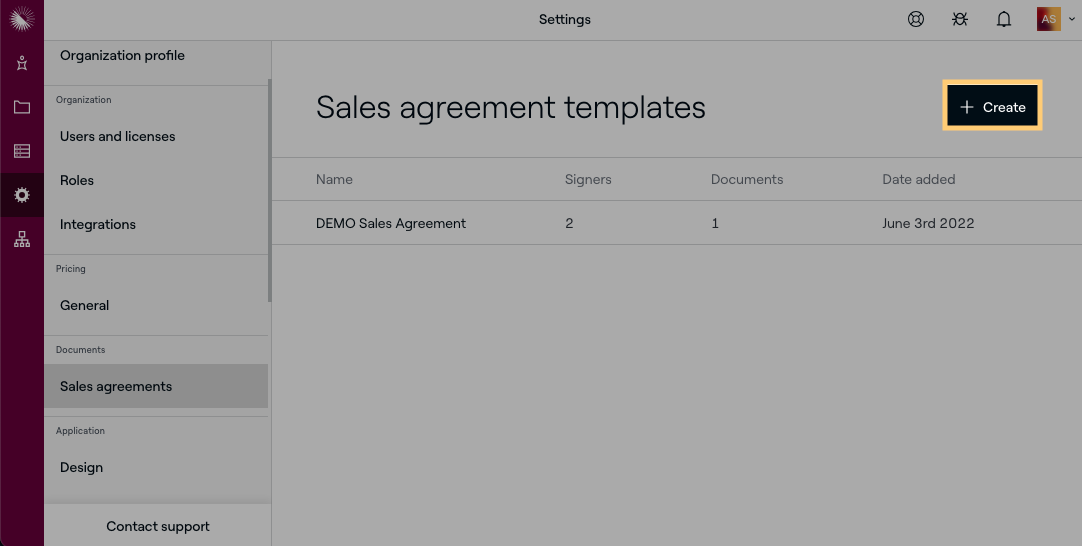The height and width of the screenshot is (546, 1082).
Task: Click the lifebuoy help icon
Action: (916, 19)
